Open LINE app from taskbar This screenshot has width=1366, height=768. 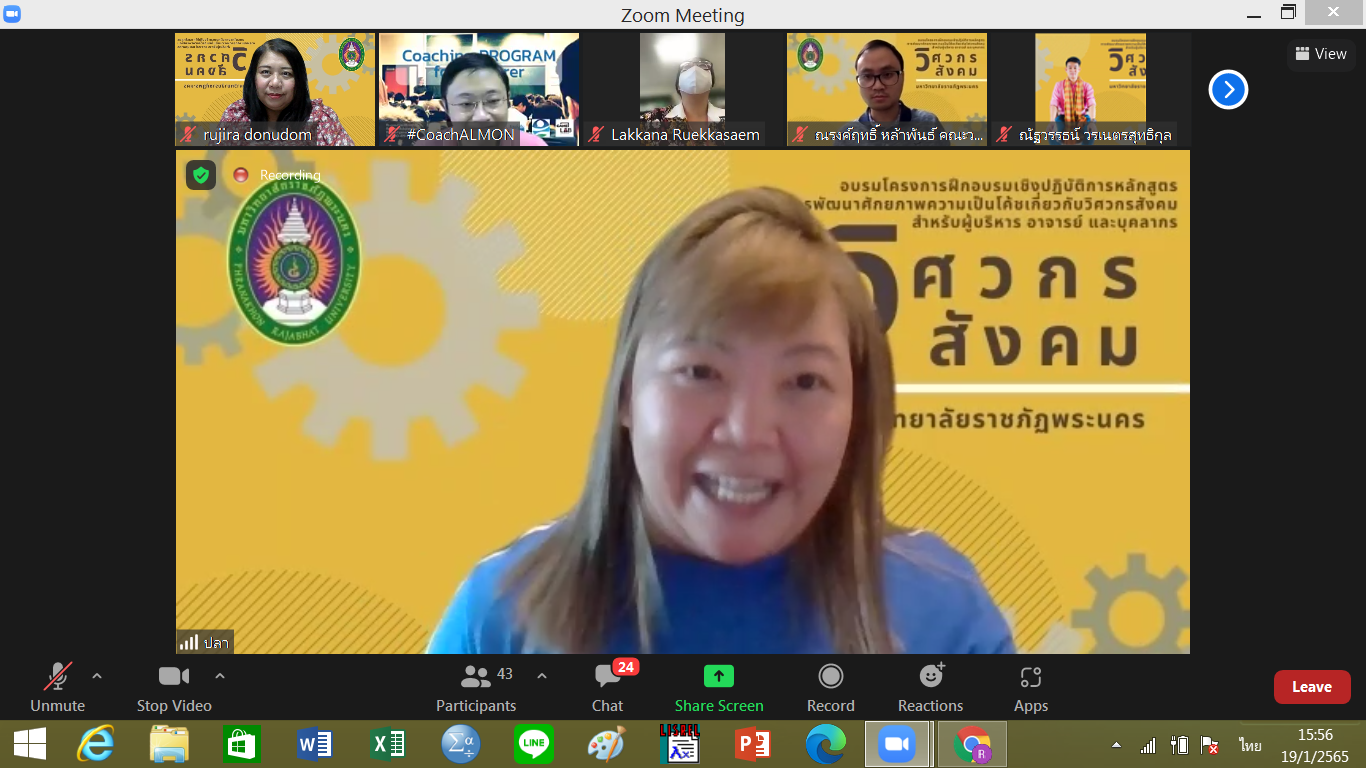point(534,744)
